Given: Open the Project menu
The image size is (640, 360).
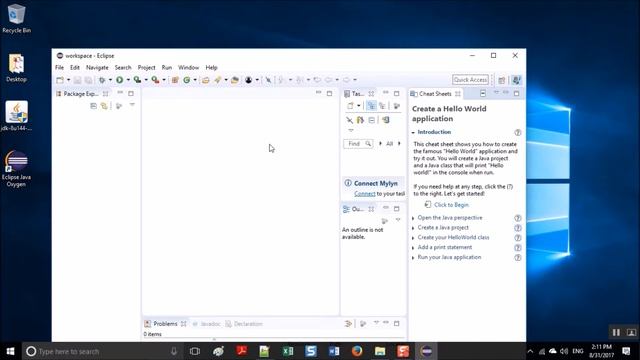Looking at the screenshot, I should point(147,67).
